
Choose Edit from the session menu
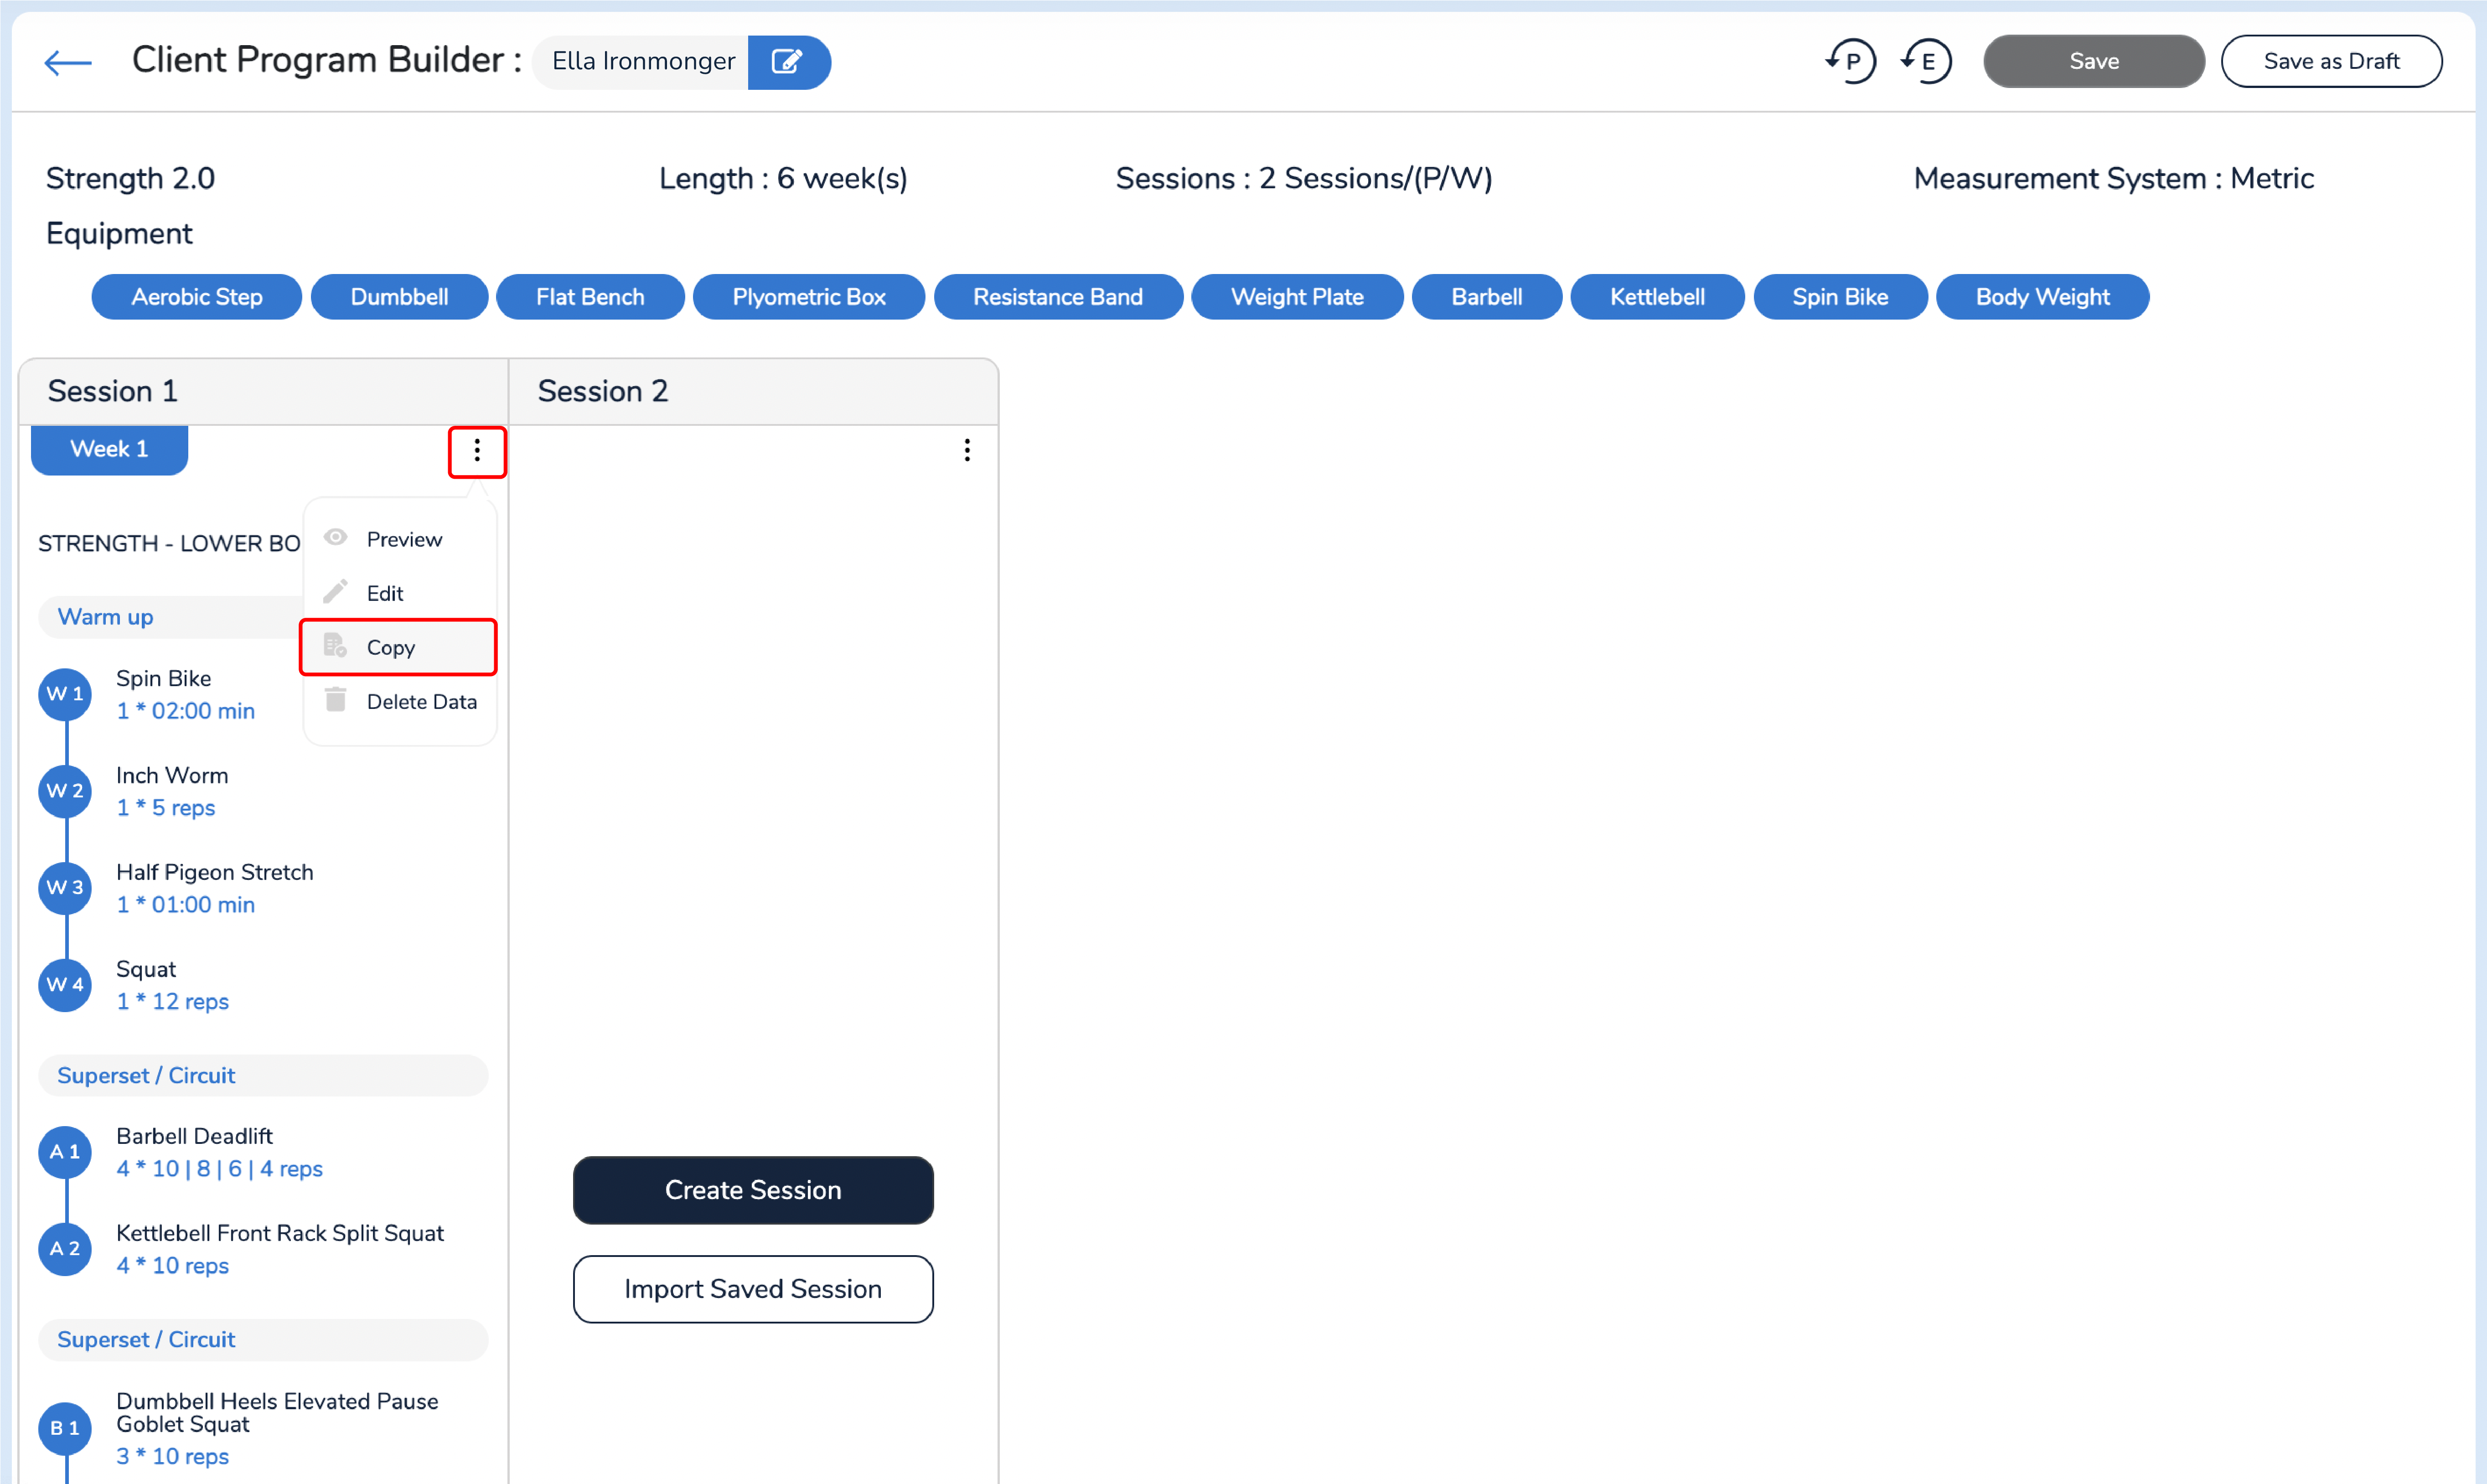click(x=400, y=593)
